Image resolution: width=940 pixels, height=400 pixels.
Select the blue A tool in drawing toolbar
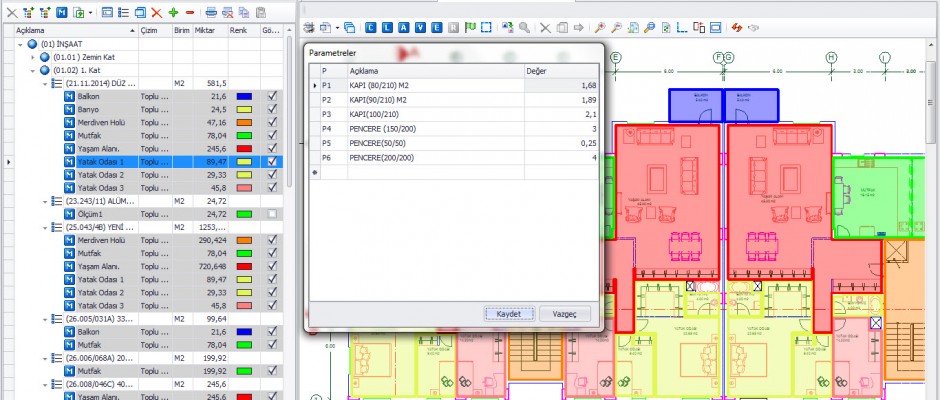pyautogui.click(x=403, y=27)
